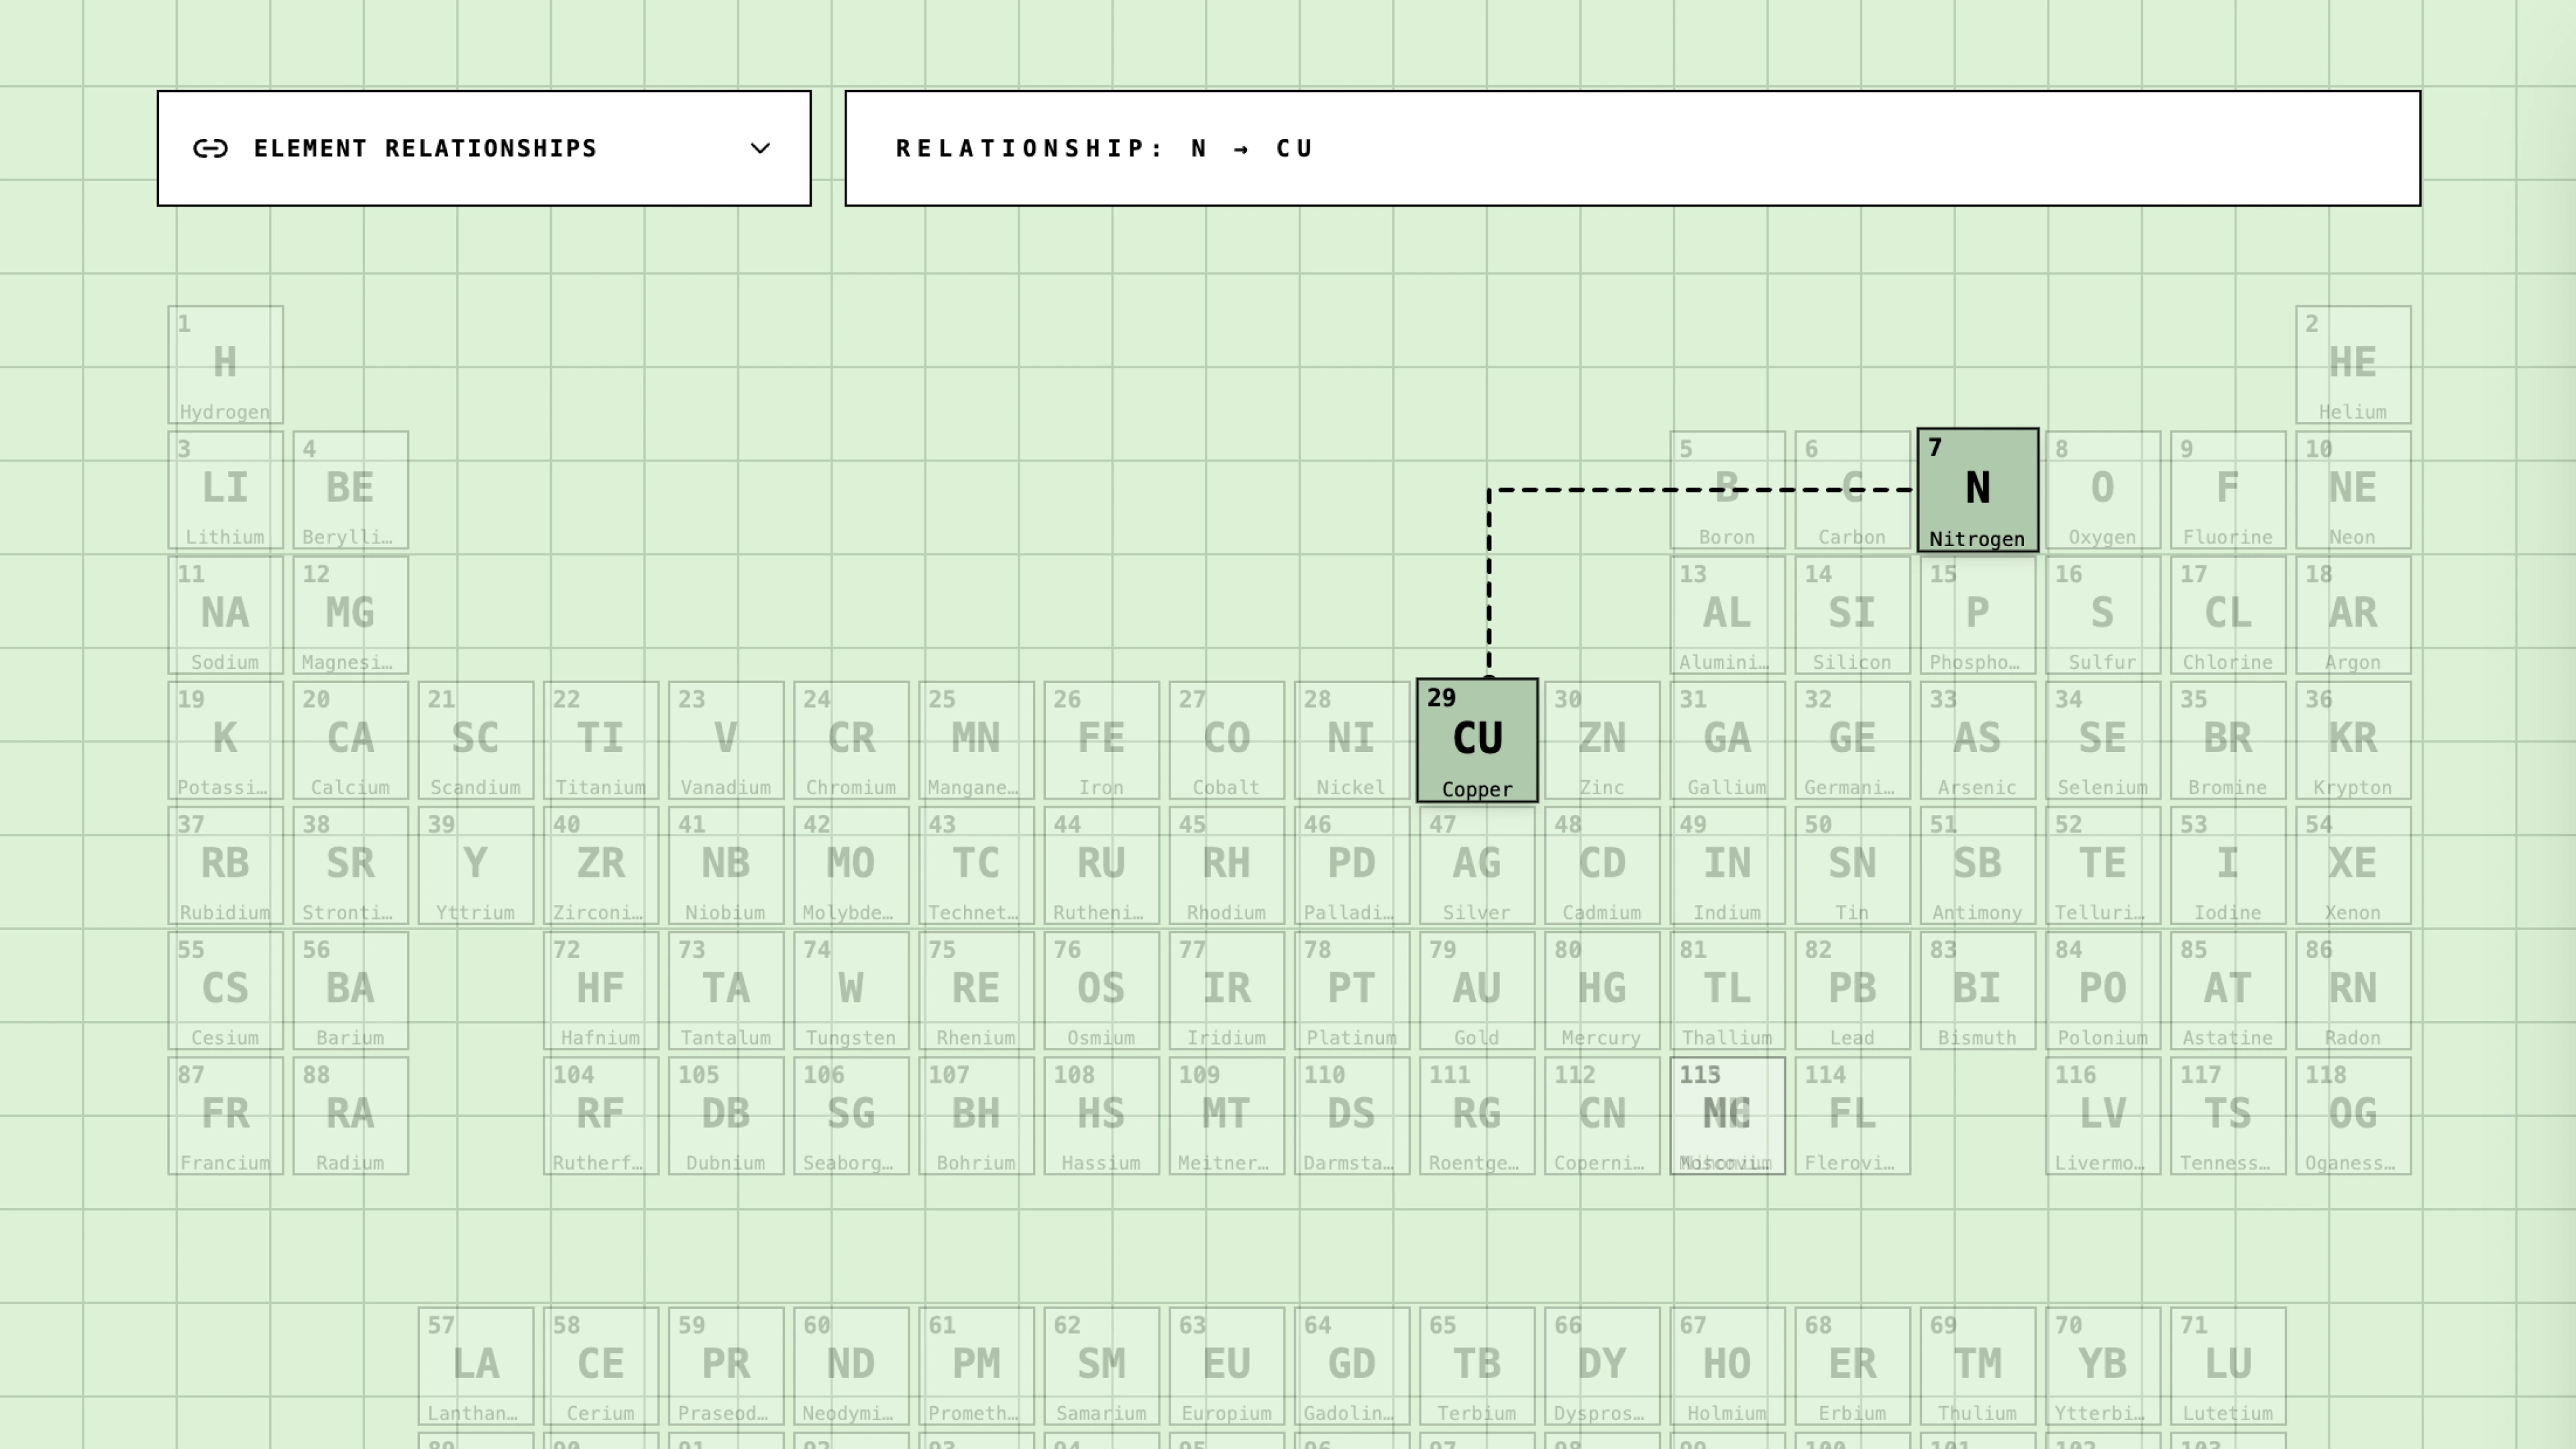Choose the Gold (AU) tile
The height and width of the screenshot is (1449, 2576).
[1477, 990]
